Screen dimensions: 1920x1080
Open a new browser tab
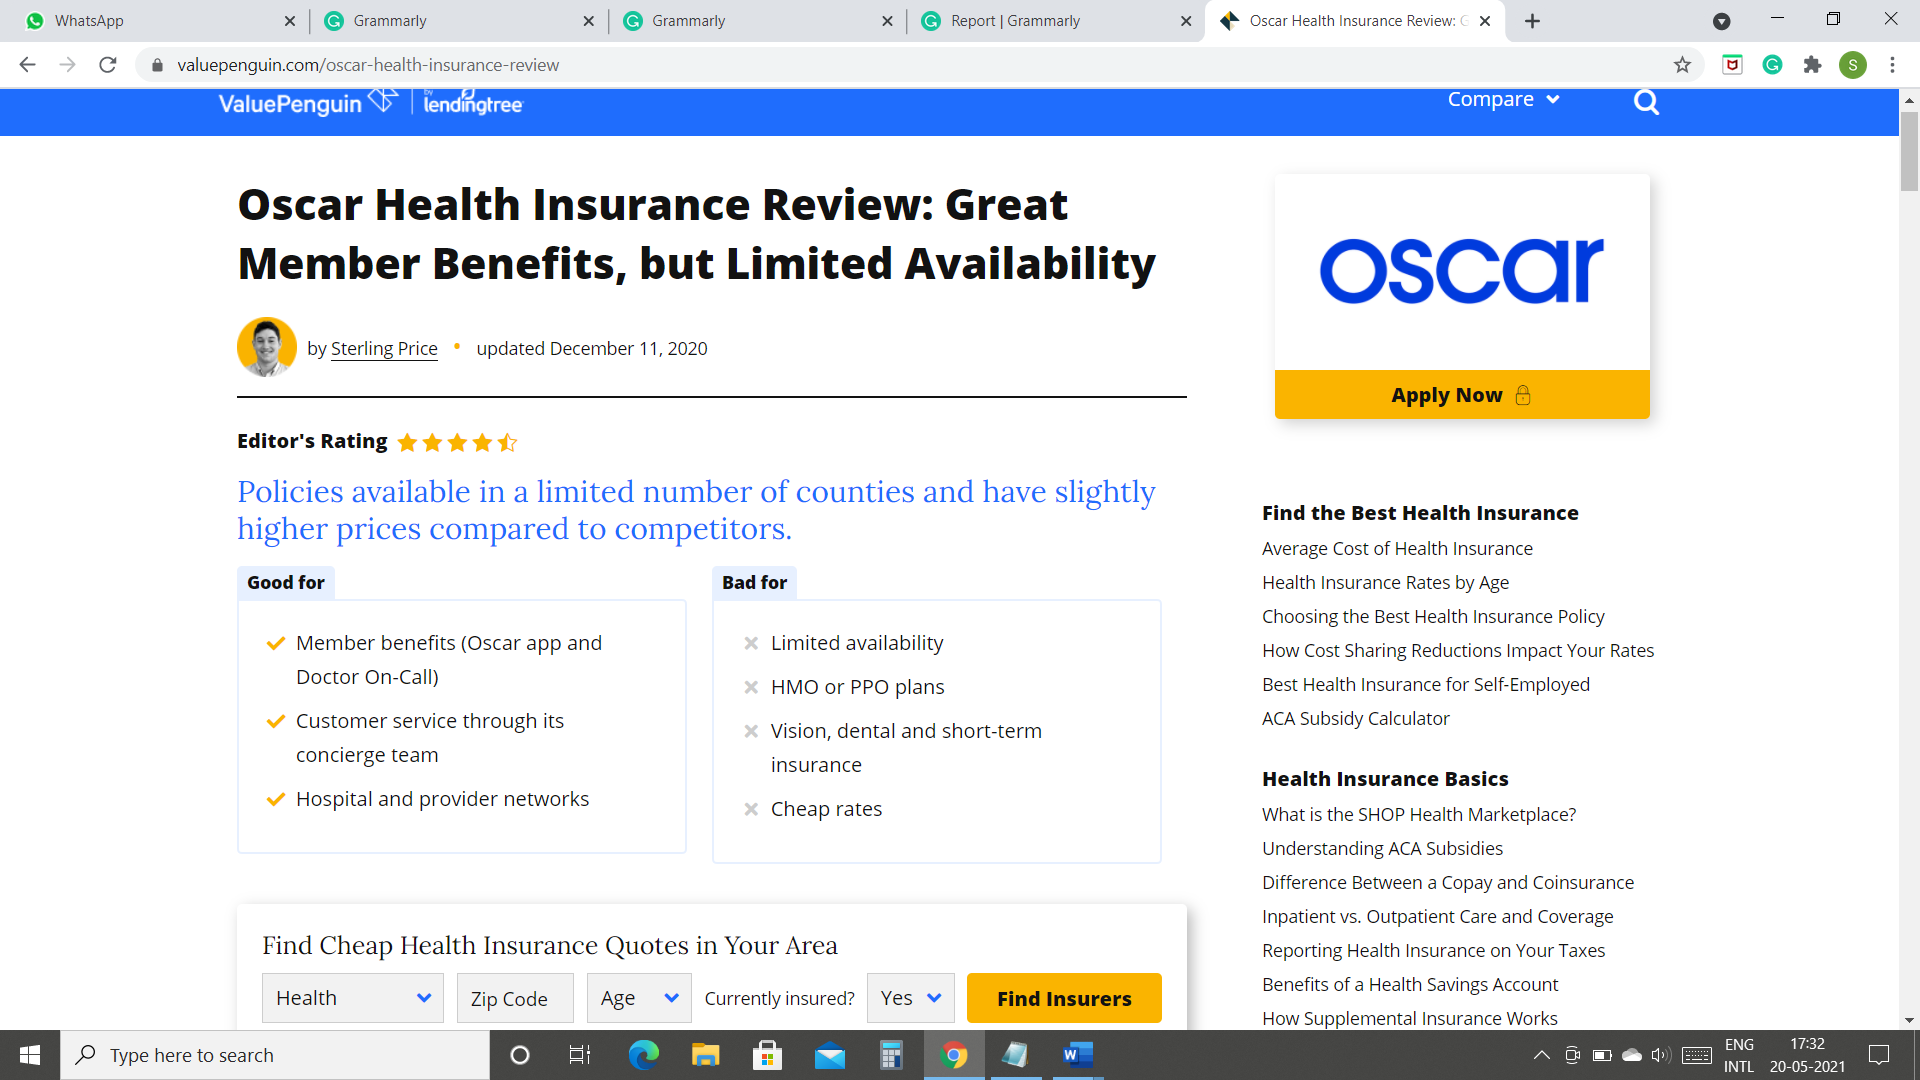(1532, 21)
